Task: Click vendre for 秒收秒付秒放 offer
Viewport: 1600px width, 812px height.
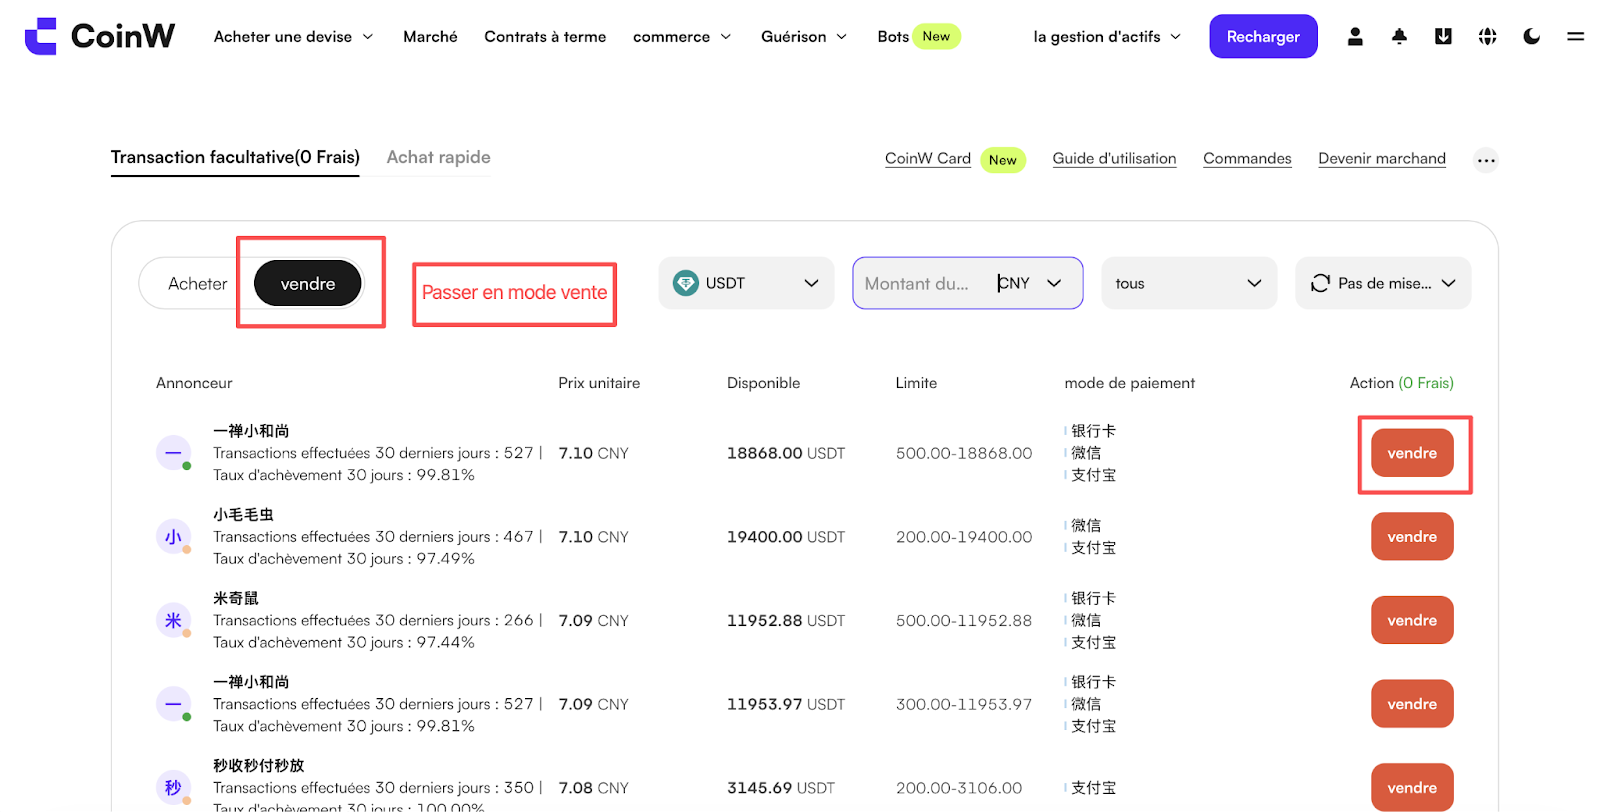Action: pos(1412,788)
